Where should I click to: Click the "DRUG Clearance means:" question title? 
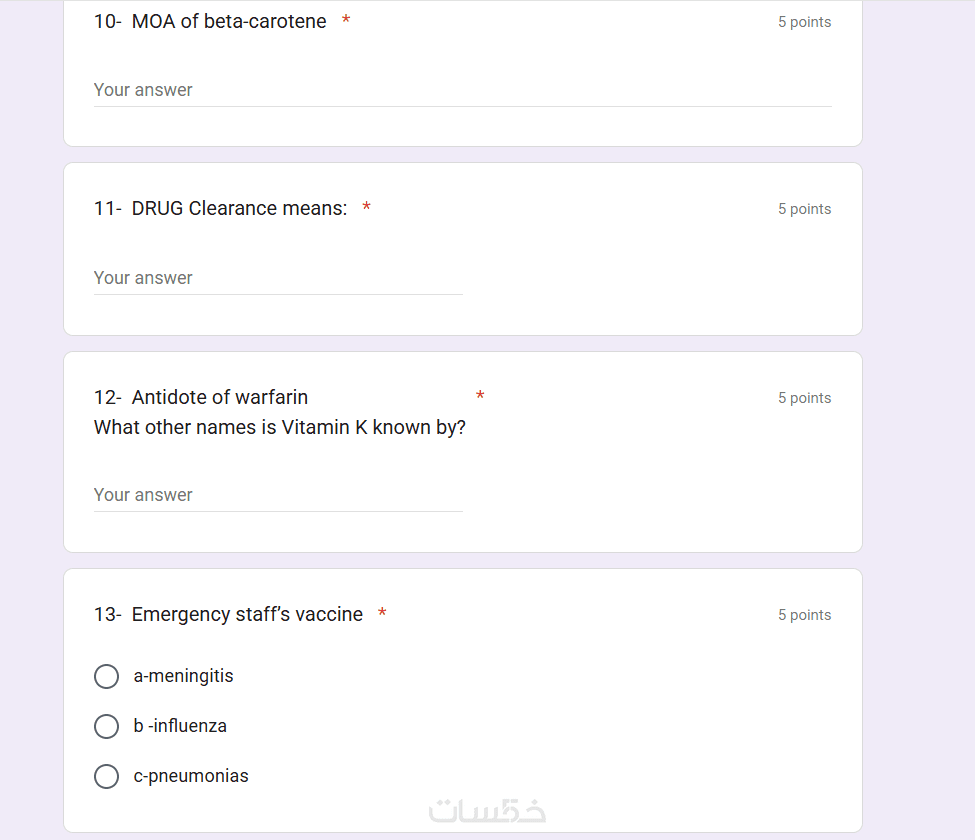(239, 209)
